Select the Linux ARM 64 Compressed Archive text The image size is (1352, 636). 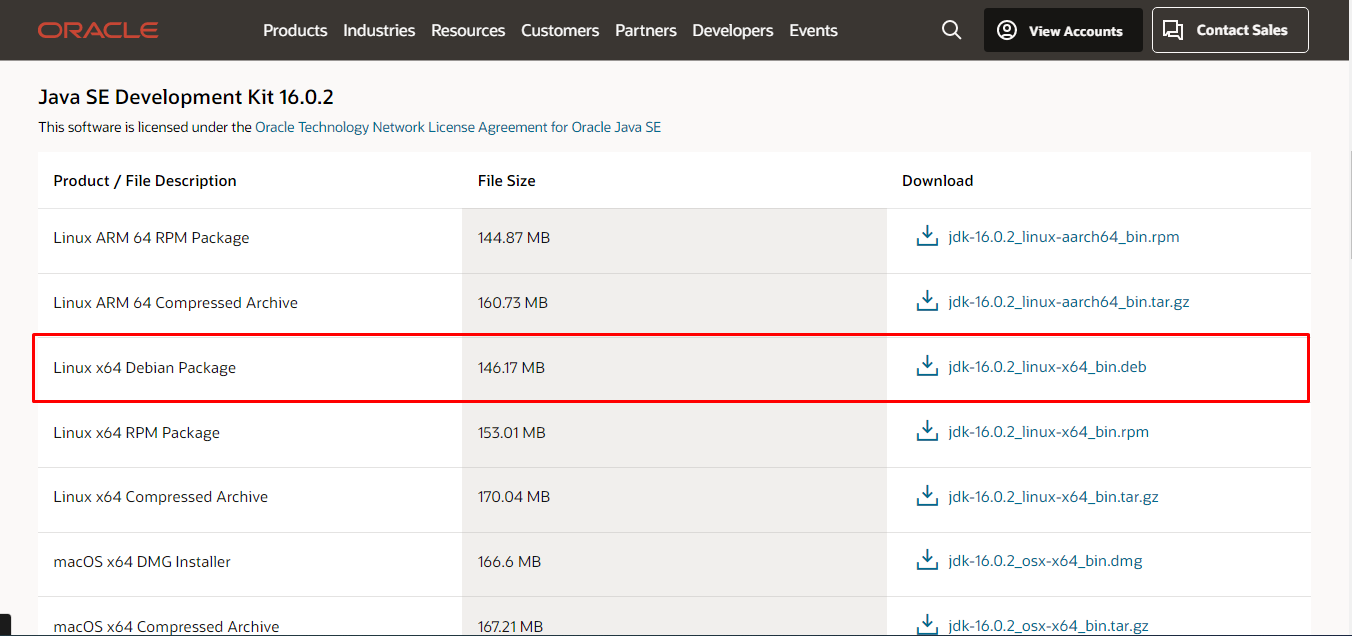click(x=175, y=303)
